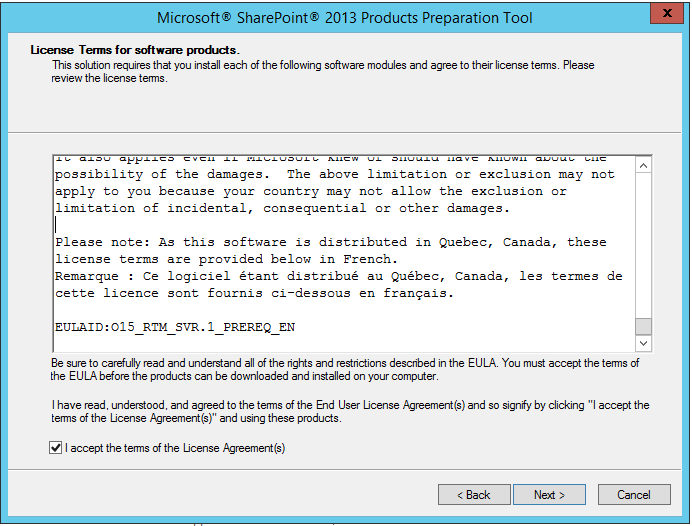Click the 'limitation of incidental, consequential' line
The width and height of the screenshot is (692, 526).
point(280,208)
